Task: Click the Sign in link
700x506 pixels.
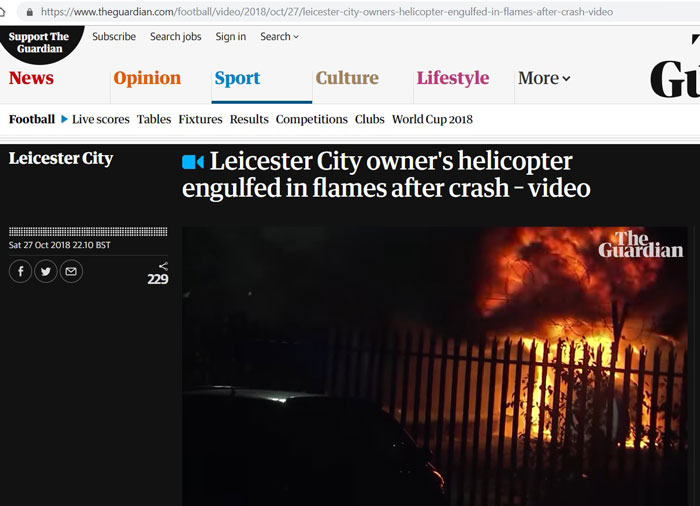Action: [x=231, y=37]
